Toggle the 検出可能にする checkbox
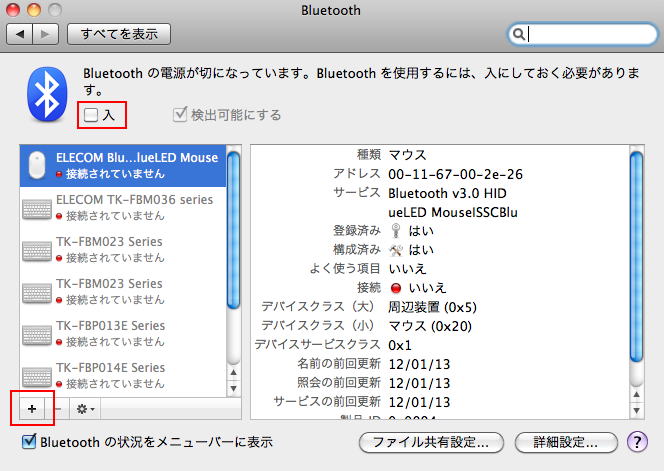 [x=180, y=114]
